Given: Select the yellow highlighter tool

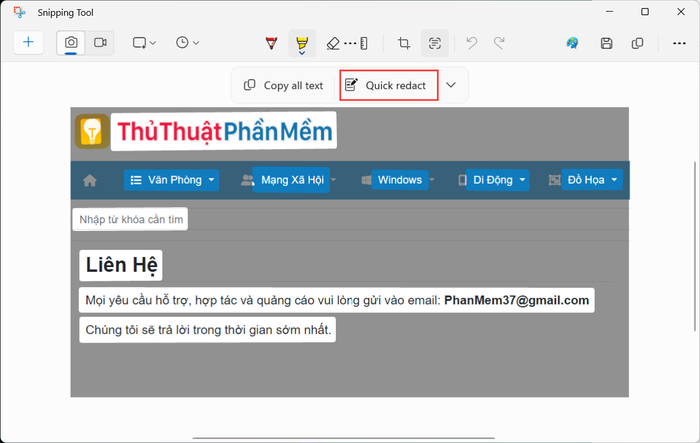Looking at the screenshot, I should click(302, 43).
